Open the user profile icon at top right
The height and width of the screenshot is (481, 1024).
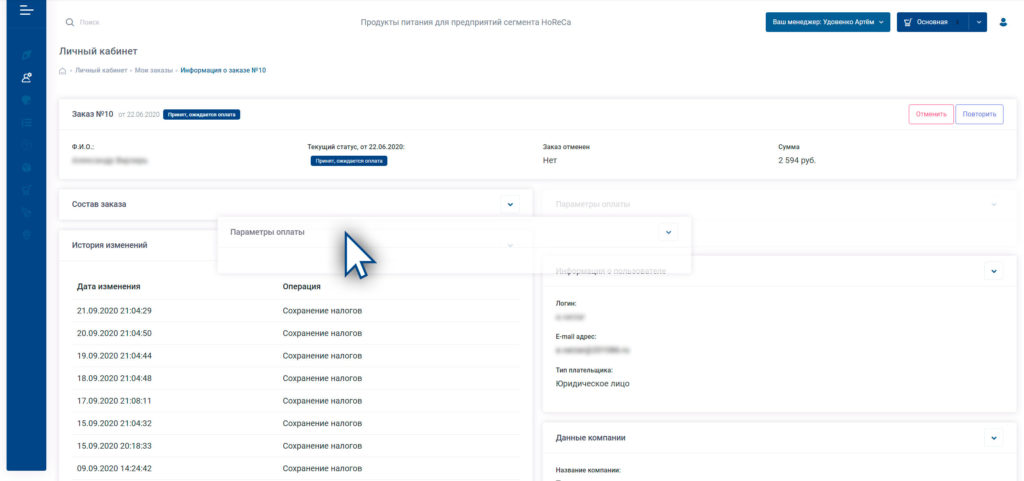click(x=1003, y=22)
